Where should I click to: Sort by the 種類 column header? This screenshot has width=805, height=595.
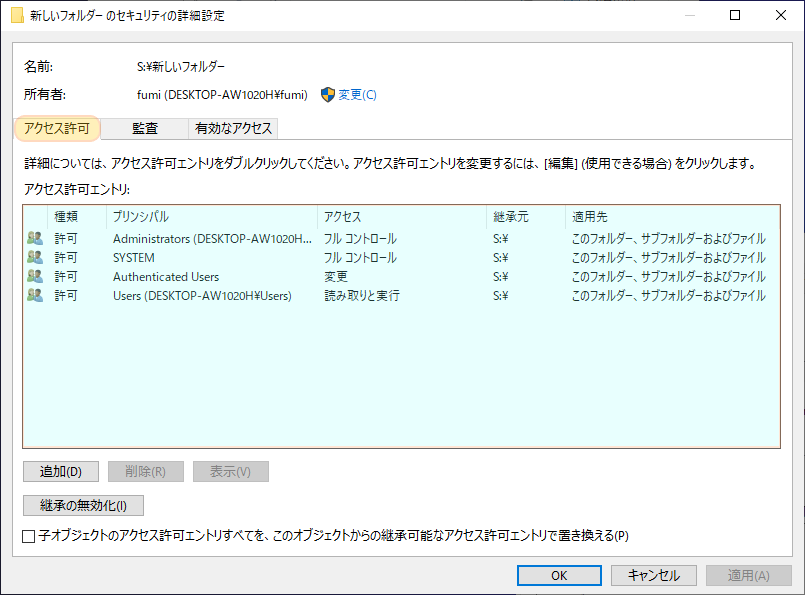(77, 217)
